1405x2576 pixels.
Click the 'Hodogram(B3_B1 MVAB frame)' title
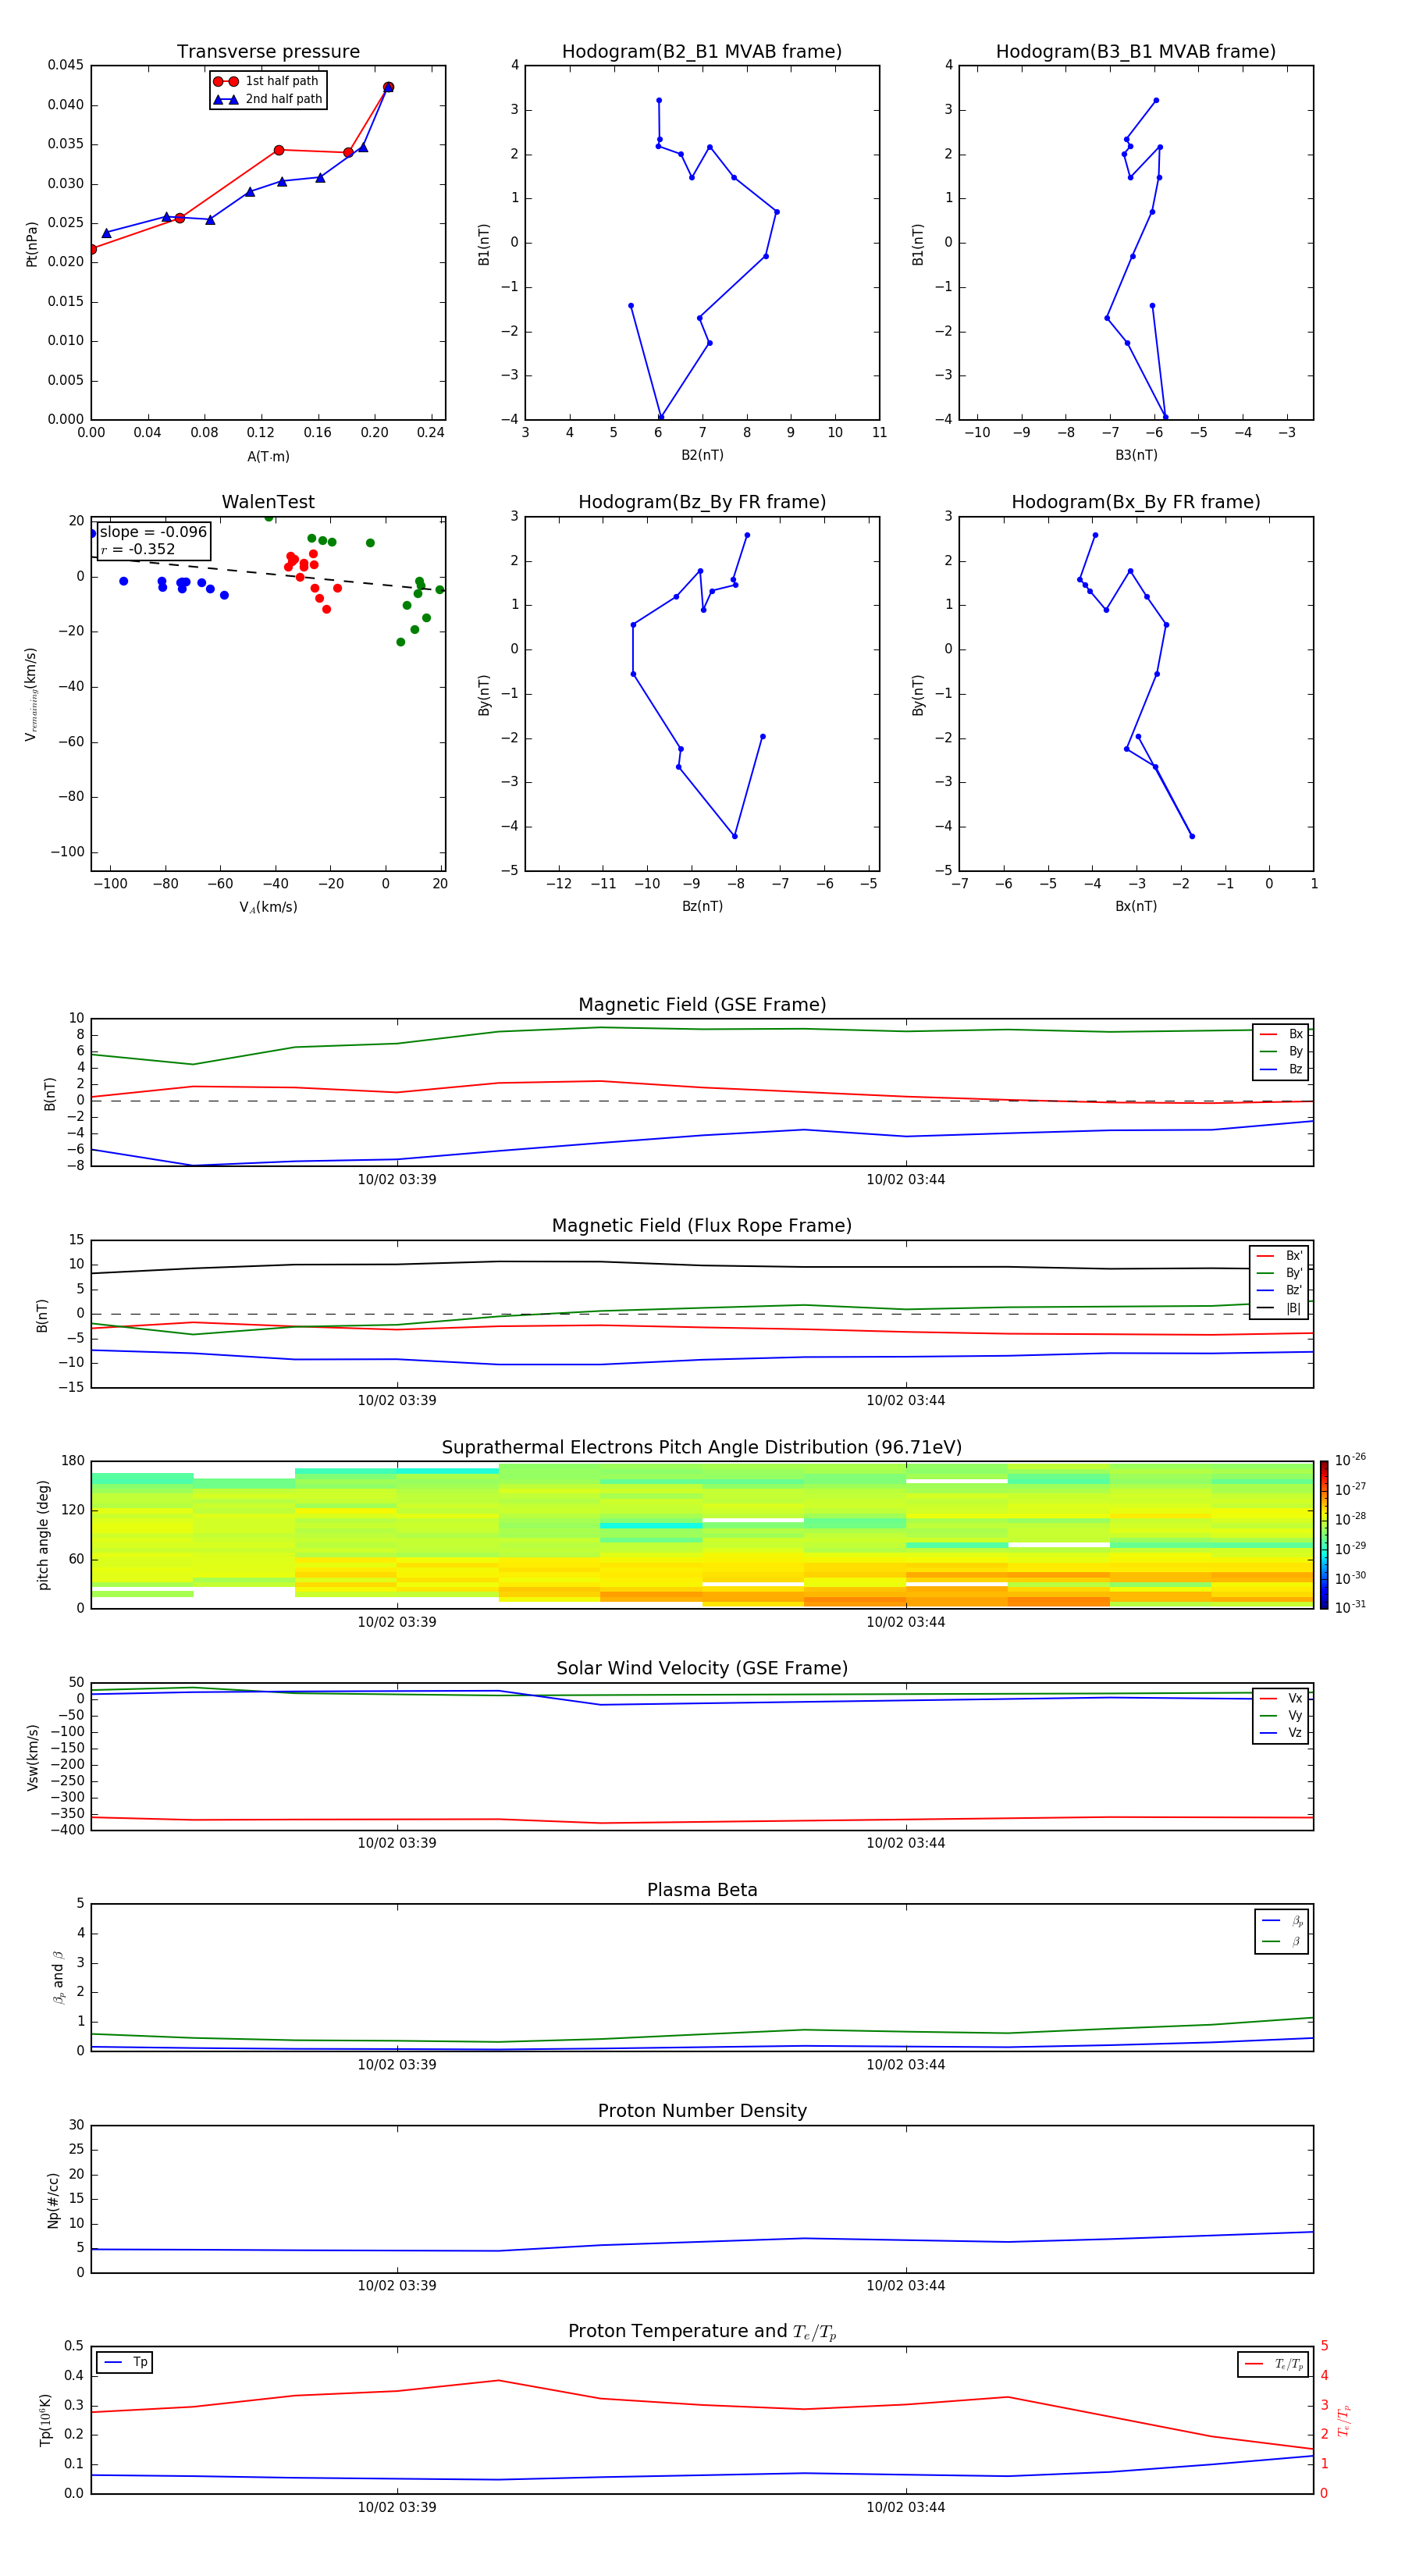pos(1136,51)
